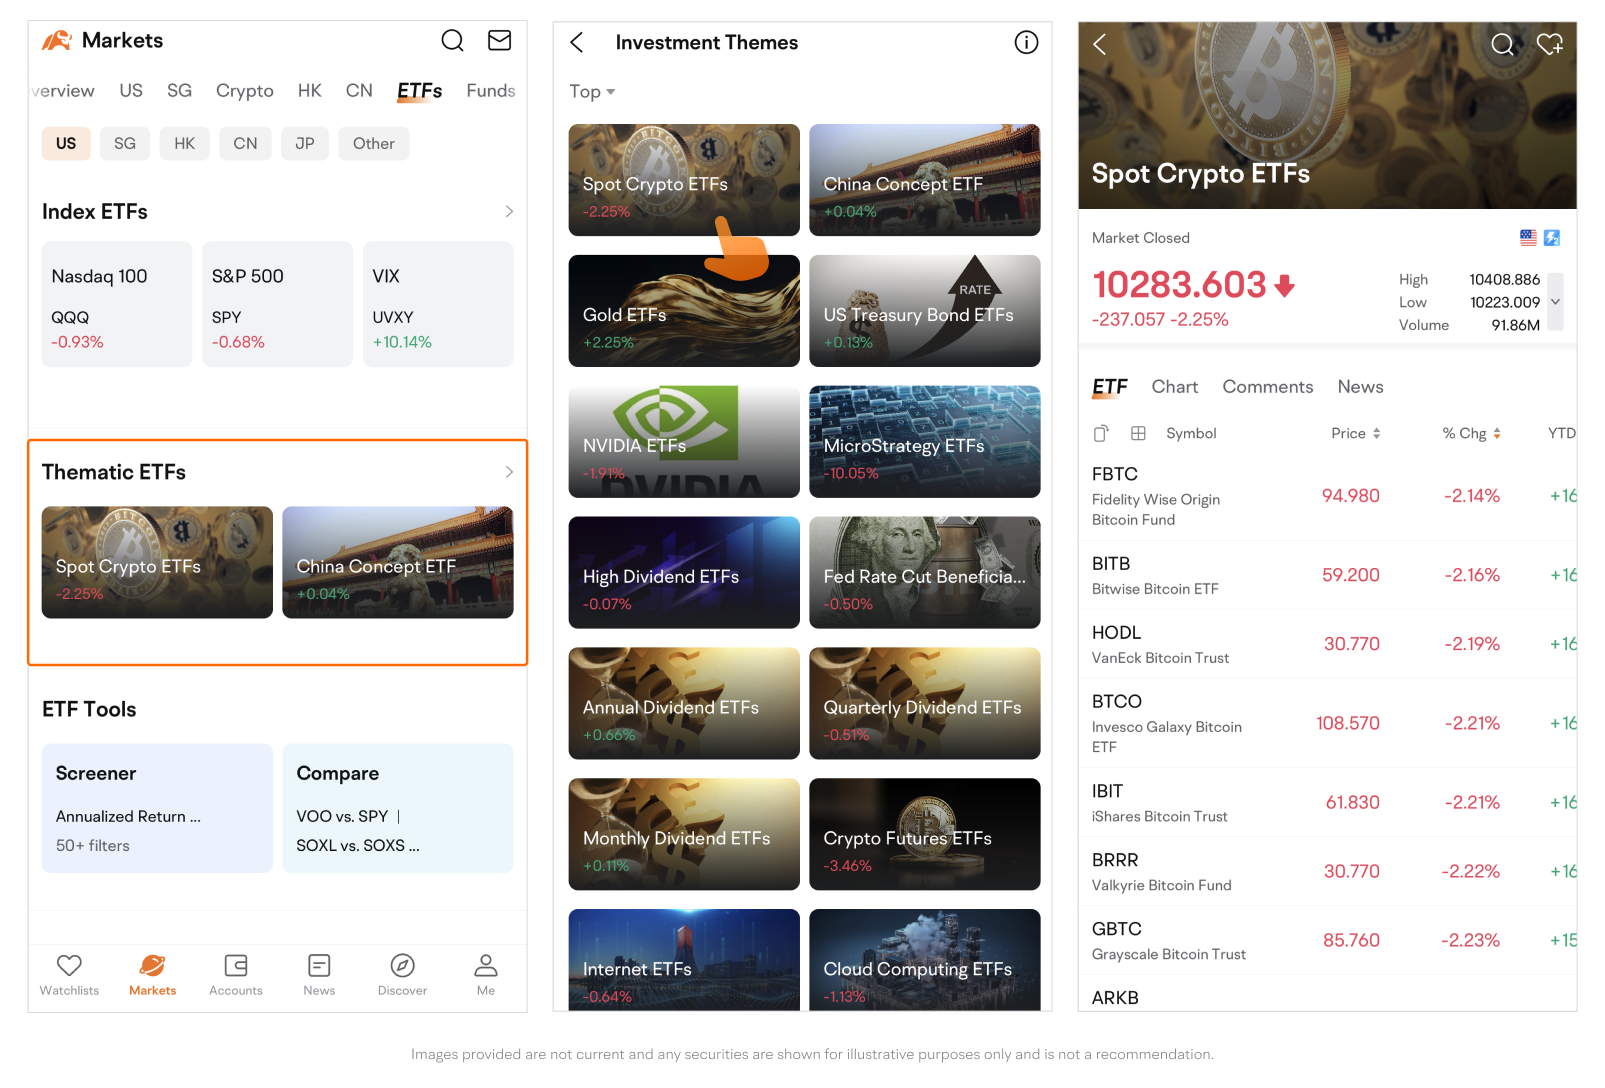
Task: Open FBTC Fidelity Wise Origin Bitcoin Fund
Action: click(1155, 496)
